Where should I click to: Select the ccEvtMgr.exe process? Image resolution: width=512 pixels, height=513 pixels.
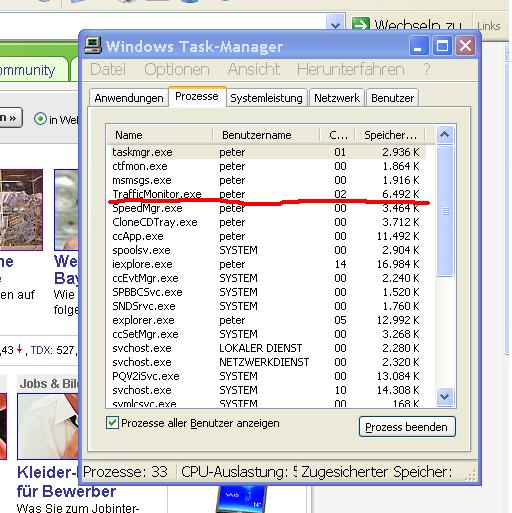[x=266, y=278]
